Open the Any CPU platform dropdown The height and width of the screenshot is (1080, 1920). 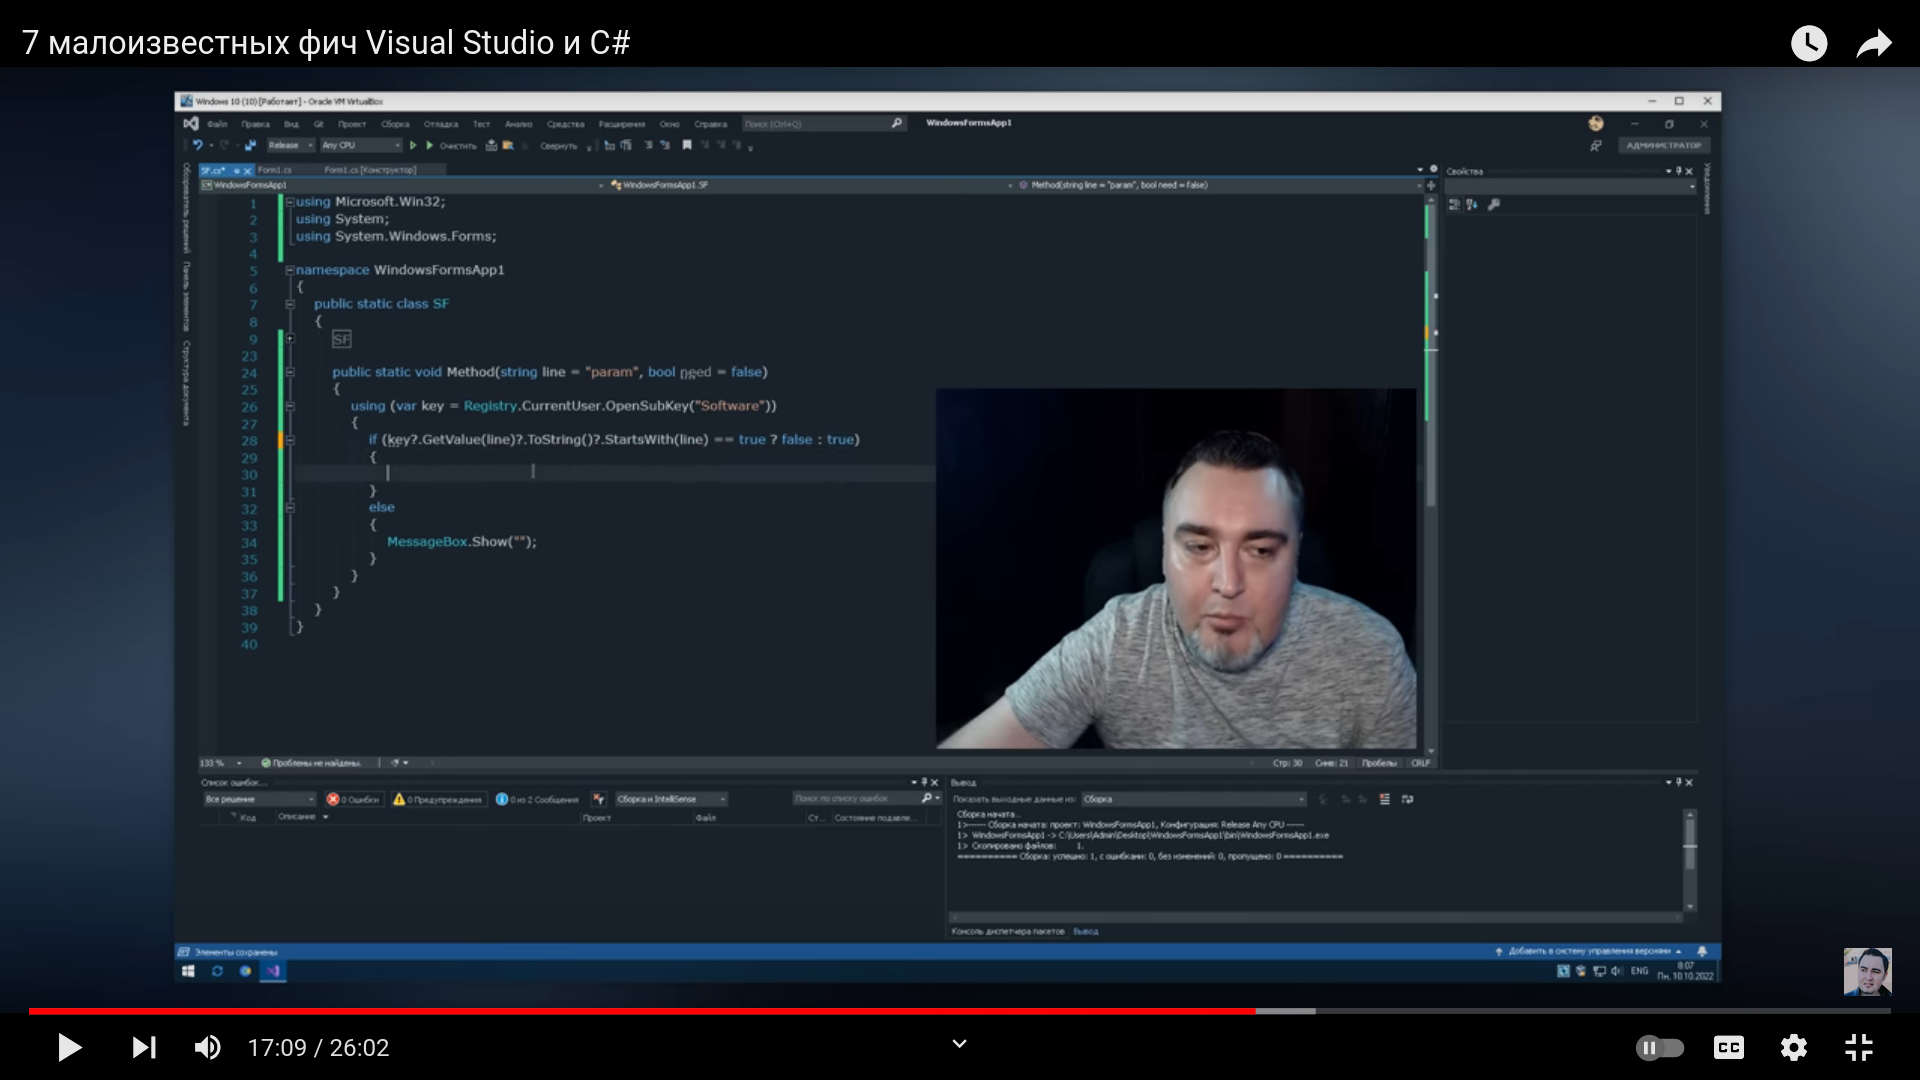pos(360,145)
